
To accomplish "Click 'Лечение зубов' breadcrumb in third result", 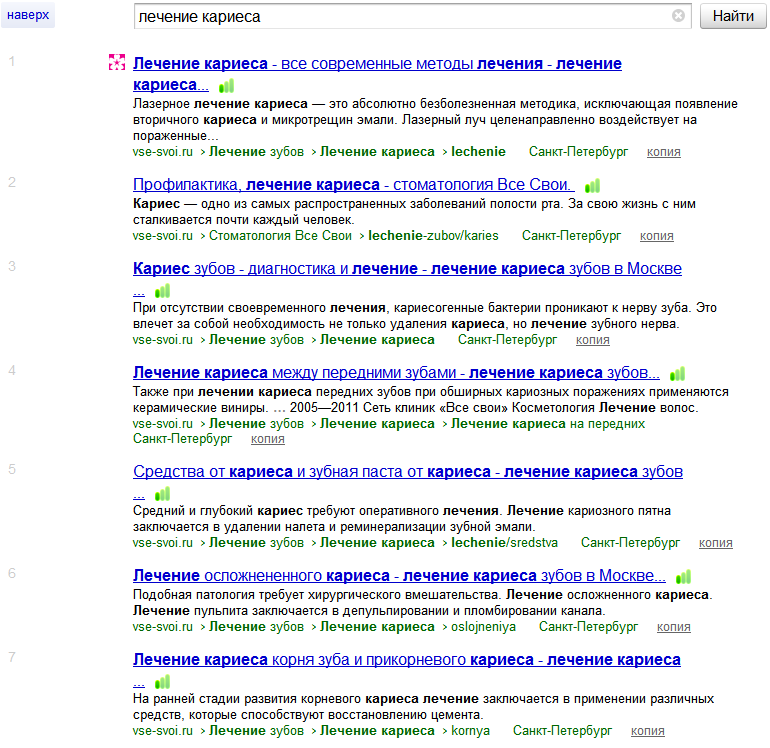I will click(x=256, y=340).
